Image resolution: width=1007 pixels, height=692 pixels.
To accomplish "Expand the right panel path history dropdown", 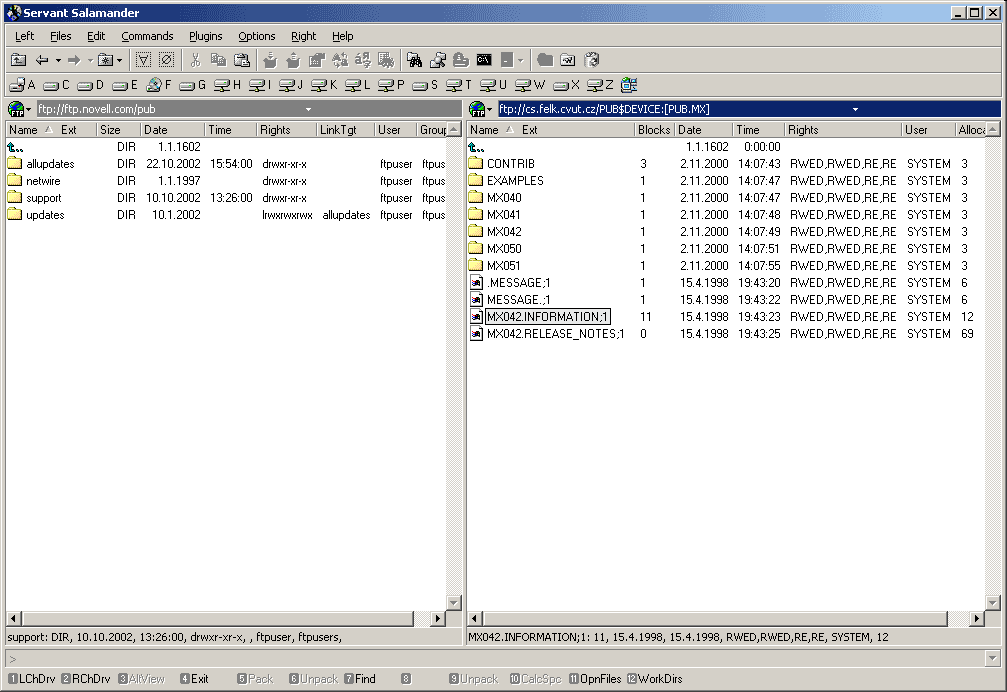I will 855,109.
